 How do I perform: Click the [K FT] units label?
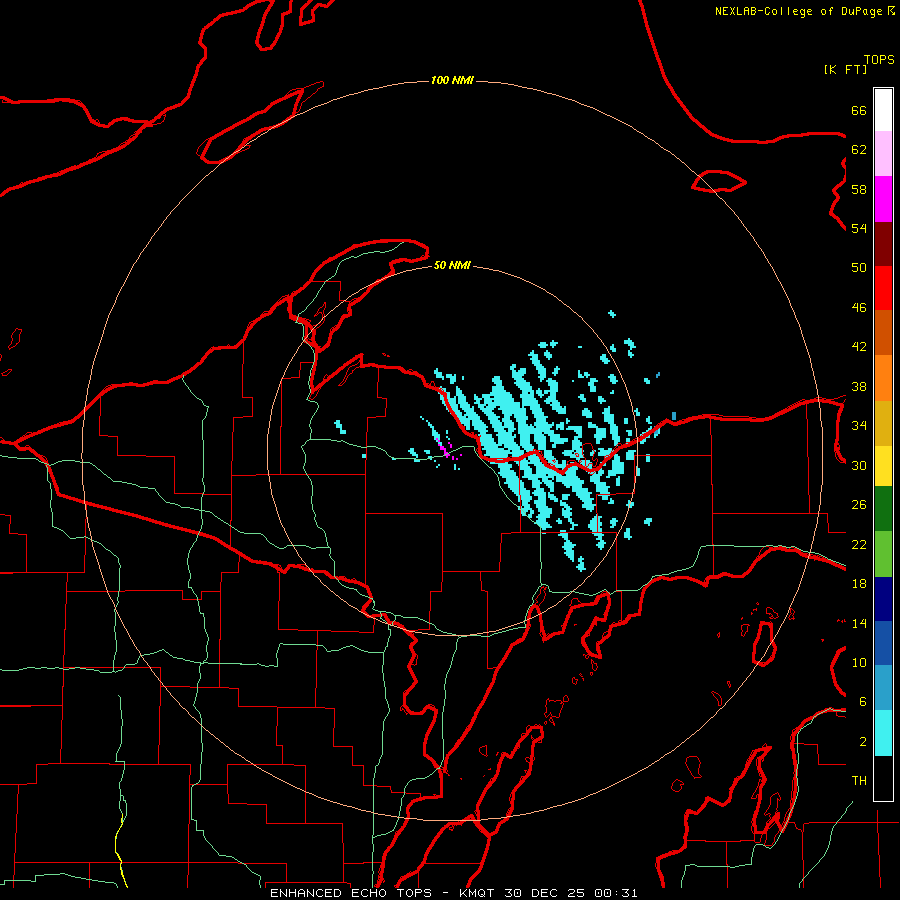[845, 69]
